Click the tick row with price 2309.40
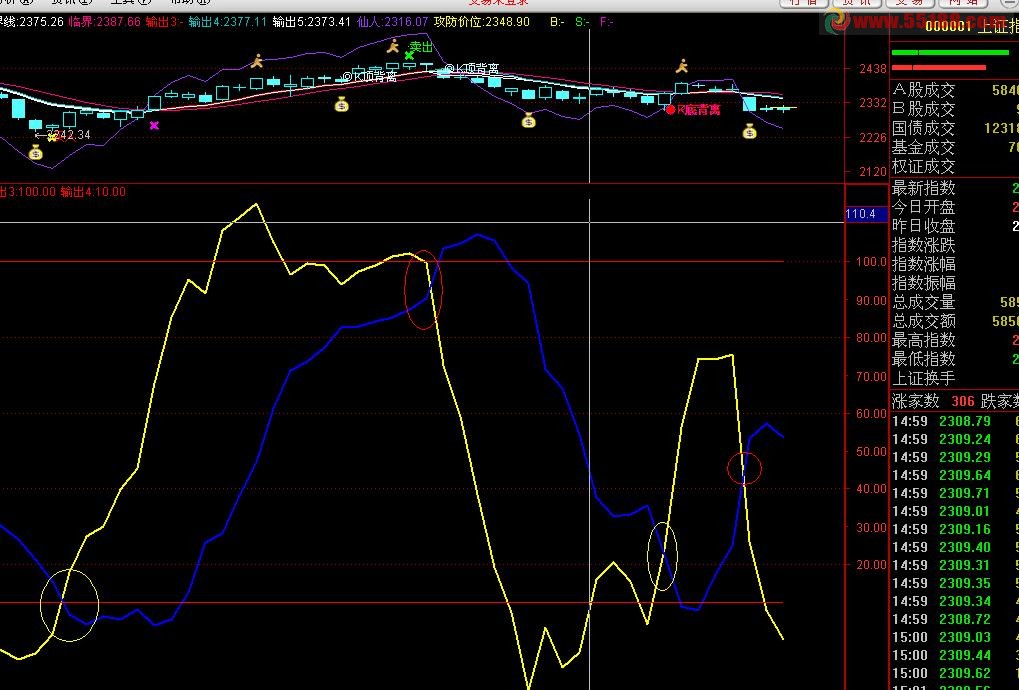 [x=955, y=548]
